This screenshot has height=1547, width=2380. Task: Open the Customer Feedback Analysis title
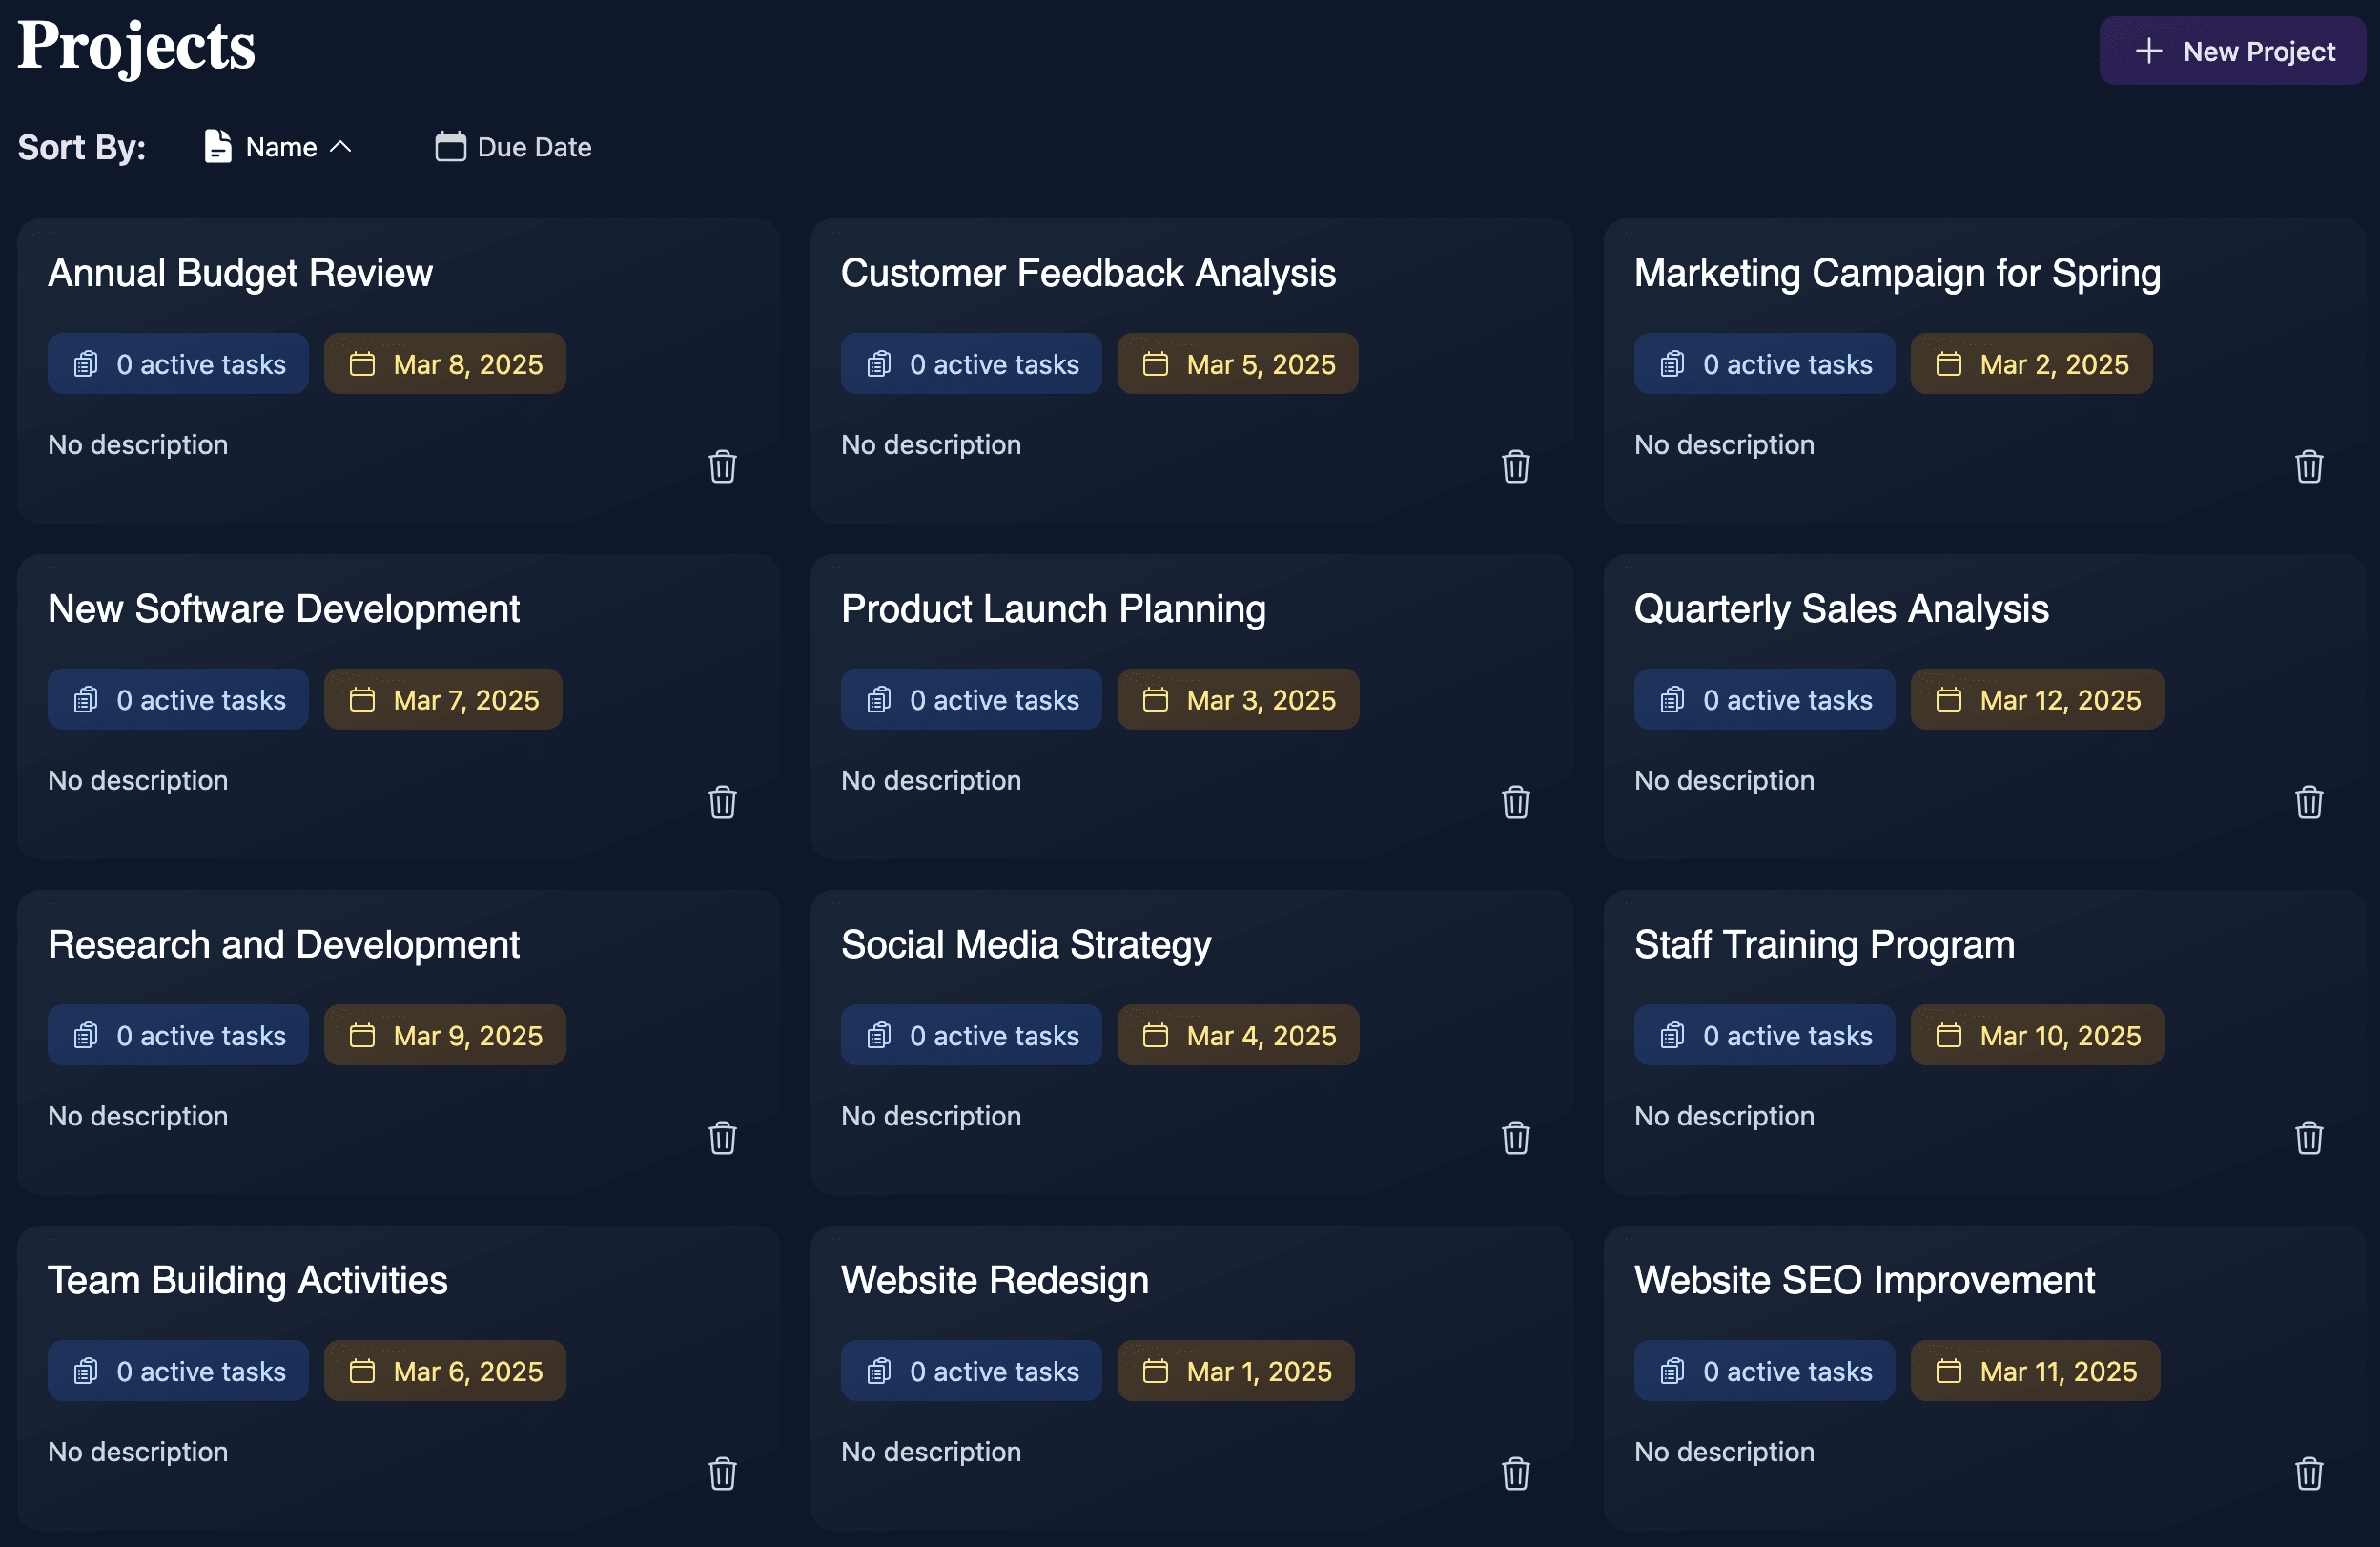[1088, 273]
